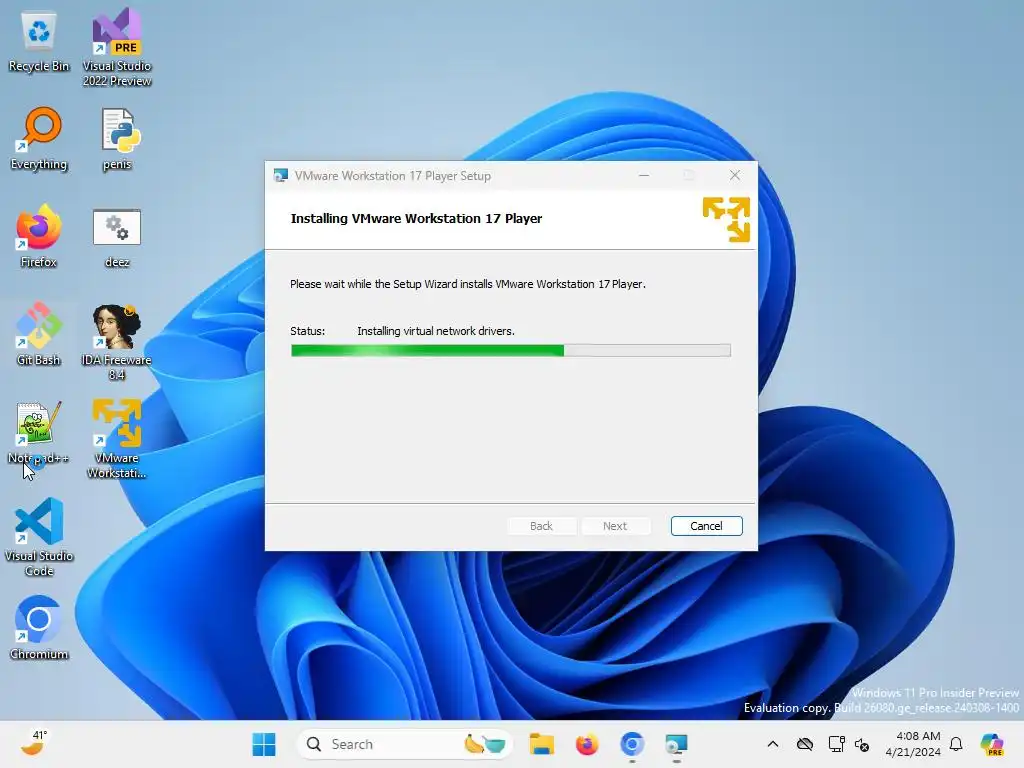Screen dimensions: 1024x768
Task: Open the Recycle Bin desktop icon
Action: click(39, 42)
